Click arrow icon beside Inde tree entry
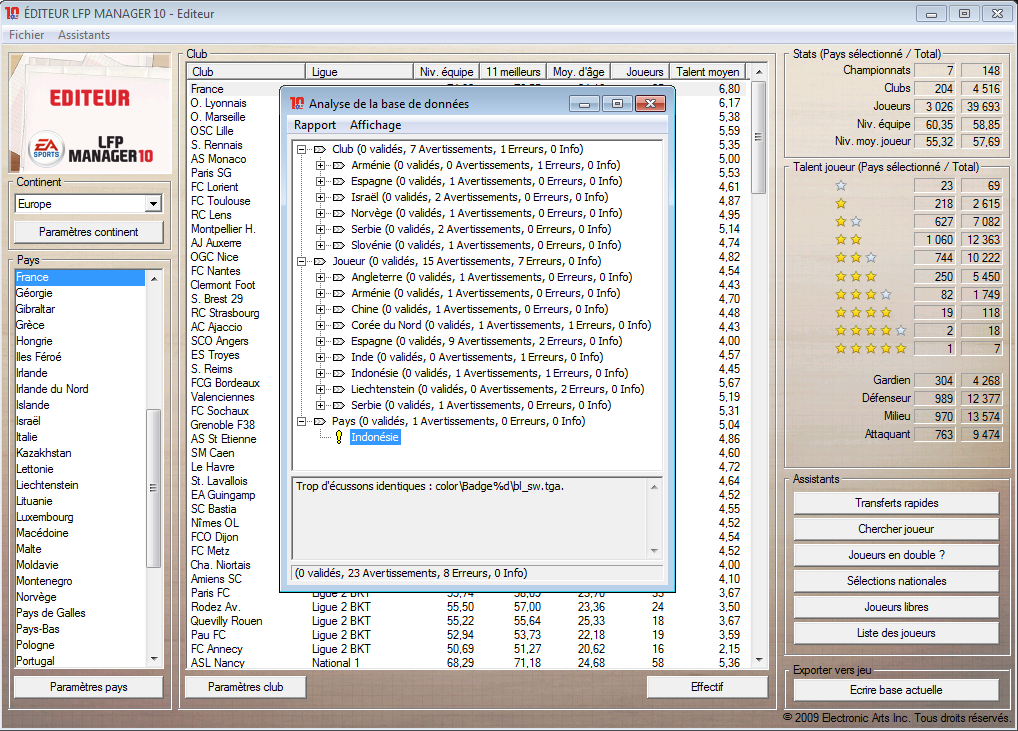Screen dimensions: 1018x731 point(338,358)
